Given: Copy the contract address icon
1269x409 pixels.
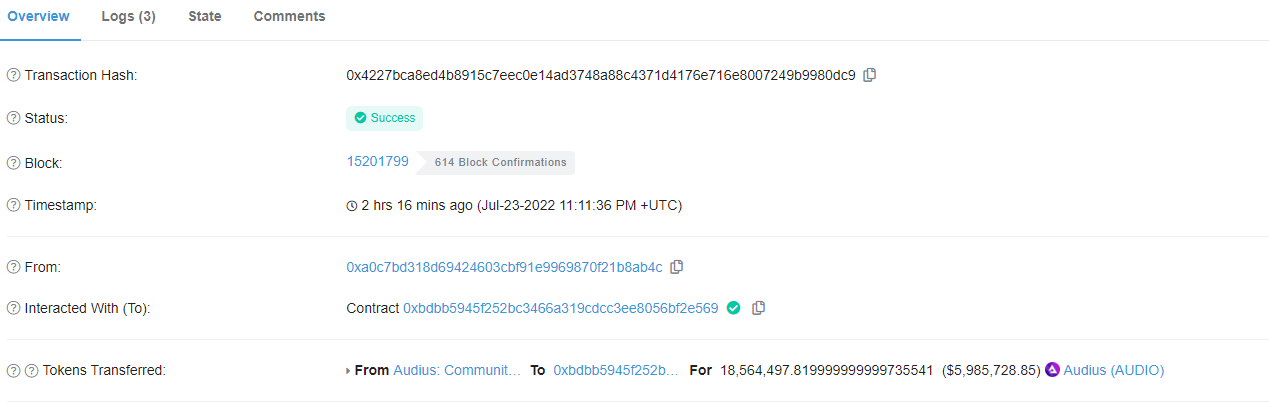Looking at the screenshot, I should [x=758, y=308].
